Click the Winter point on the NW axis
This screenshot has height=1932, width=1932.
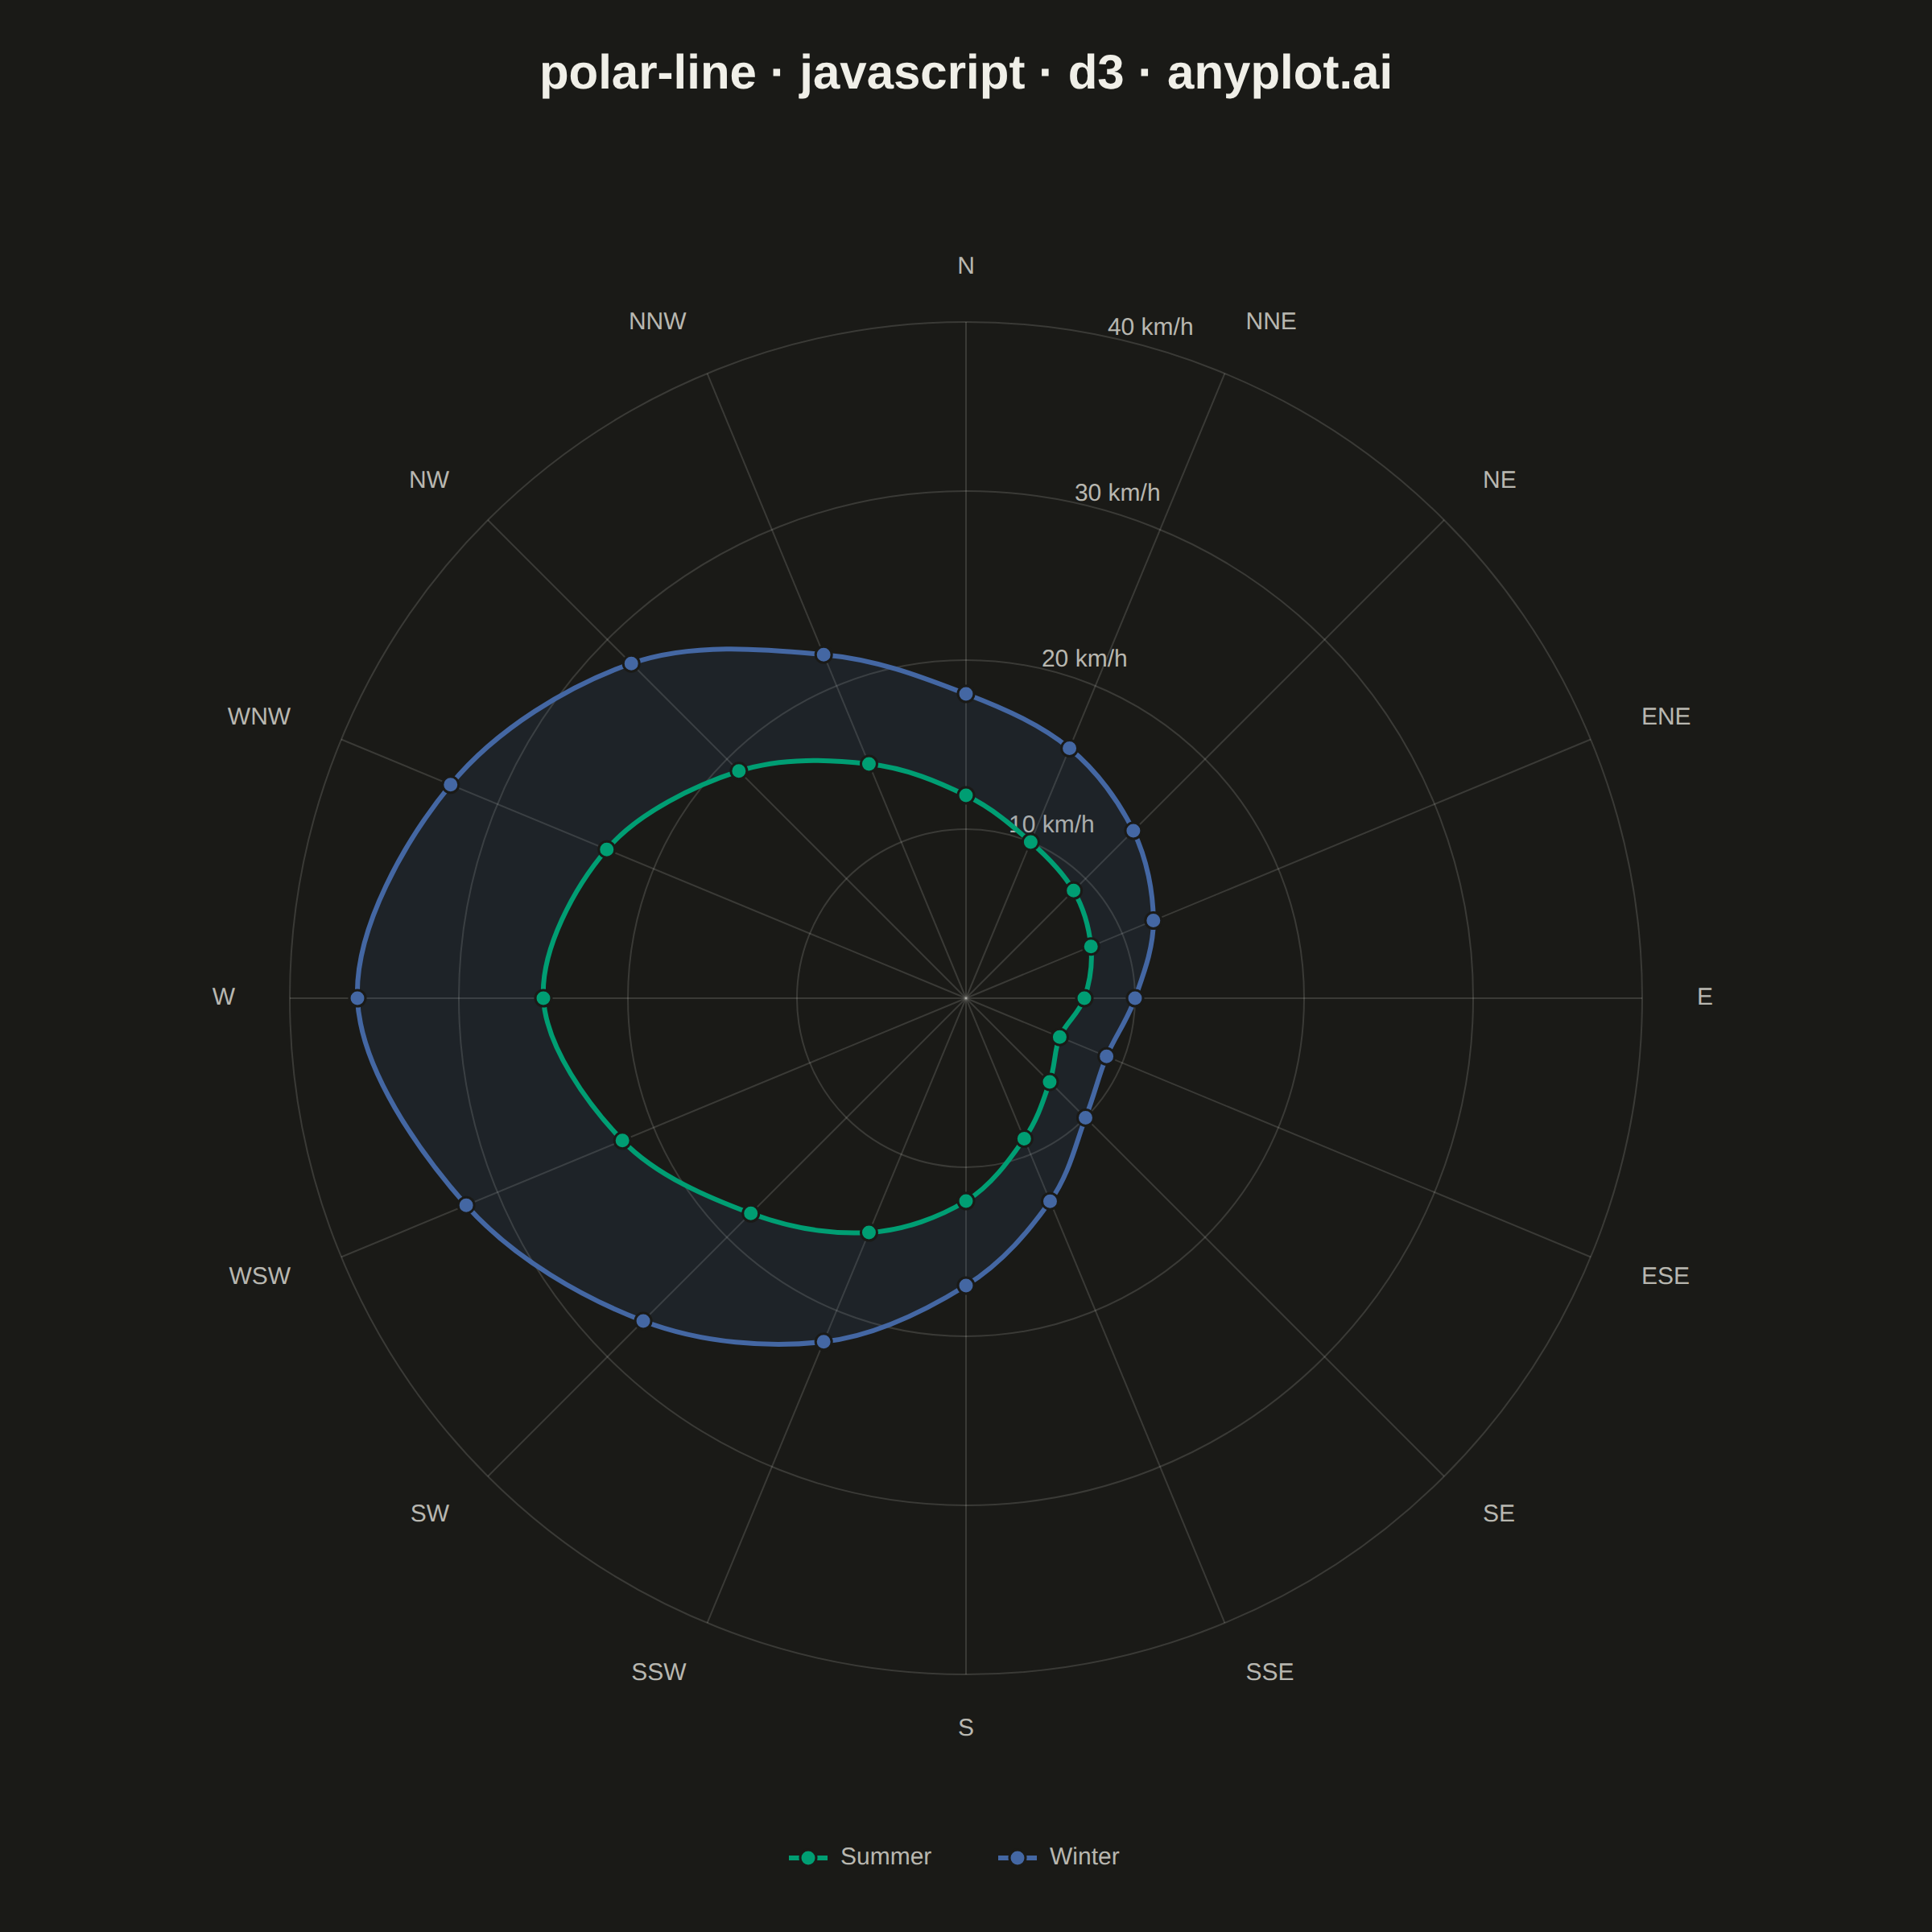pos(631,664)
